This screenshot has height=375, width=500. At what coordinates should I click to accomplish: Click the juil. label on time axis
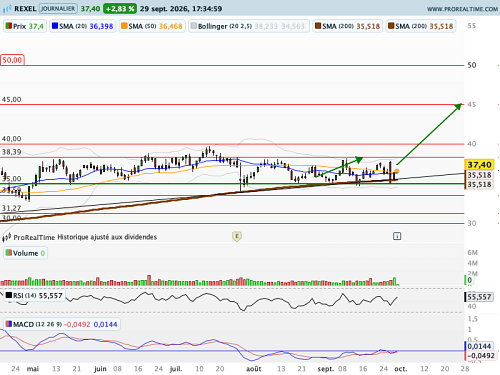point(176,369)
